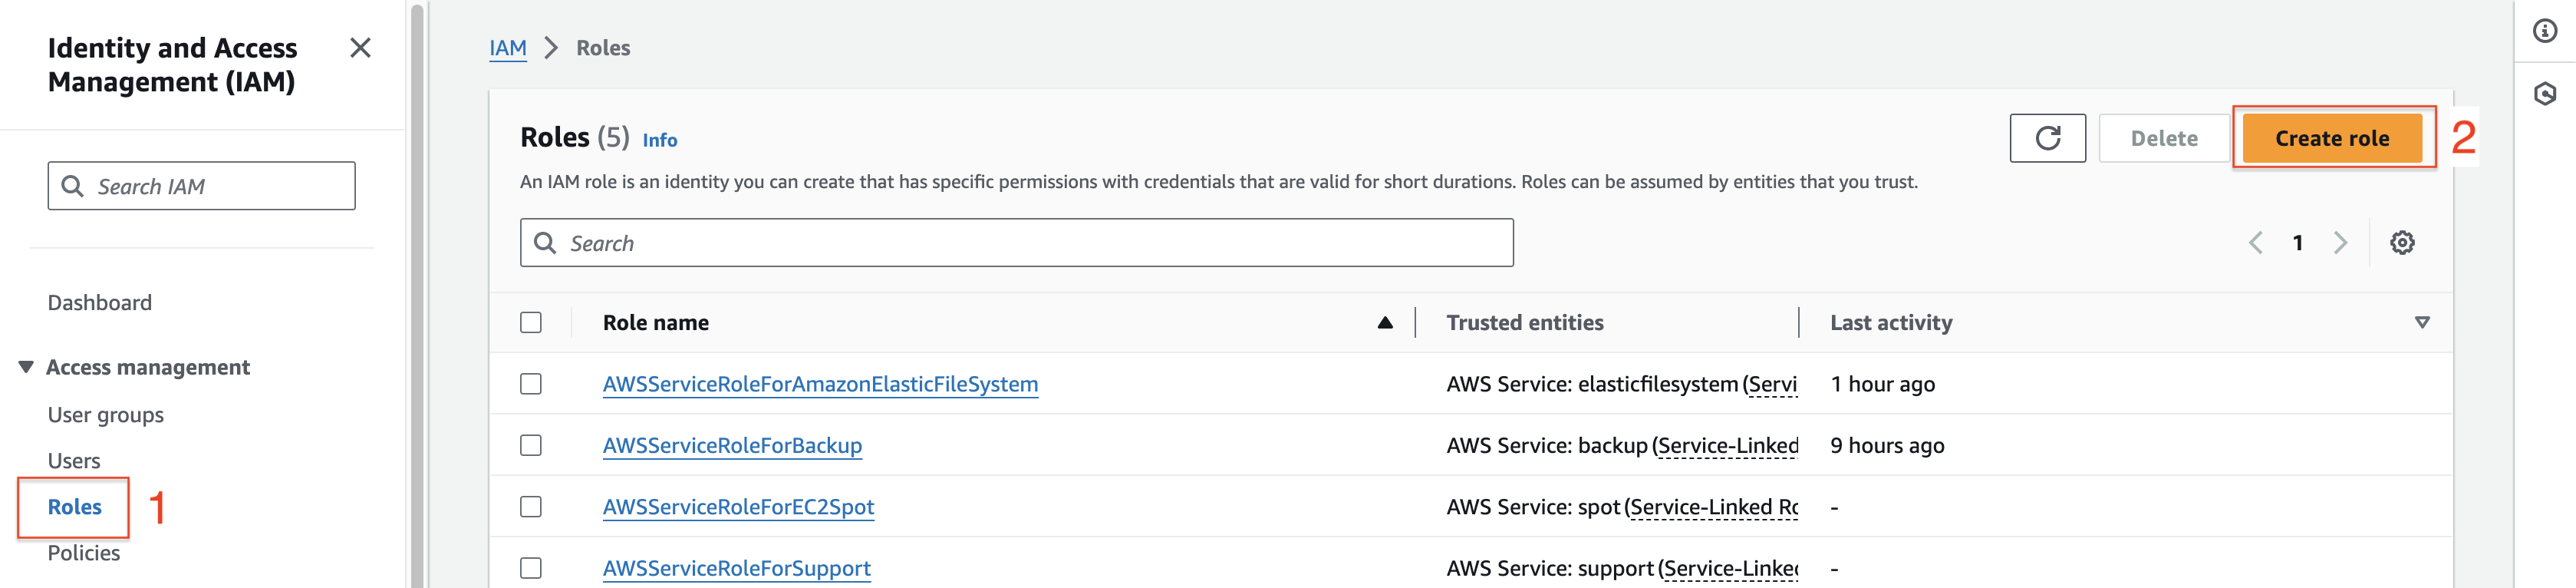Click the Role name column header
Screen dimensions: 2576x588
click(x=656, y=323)
